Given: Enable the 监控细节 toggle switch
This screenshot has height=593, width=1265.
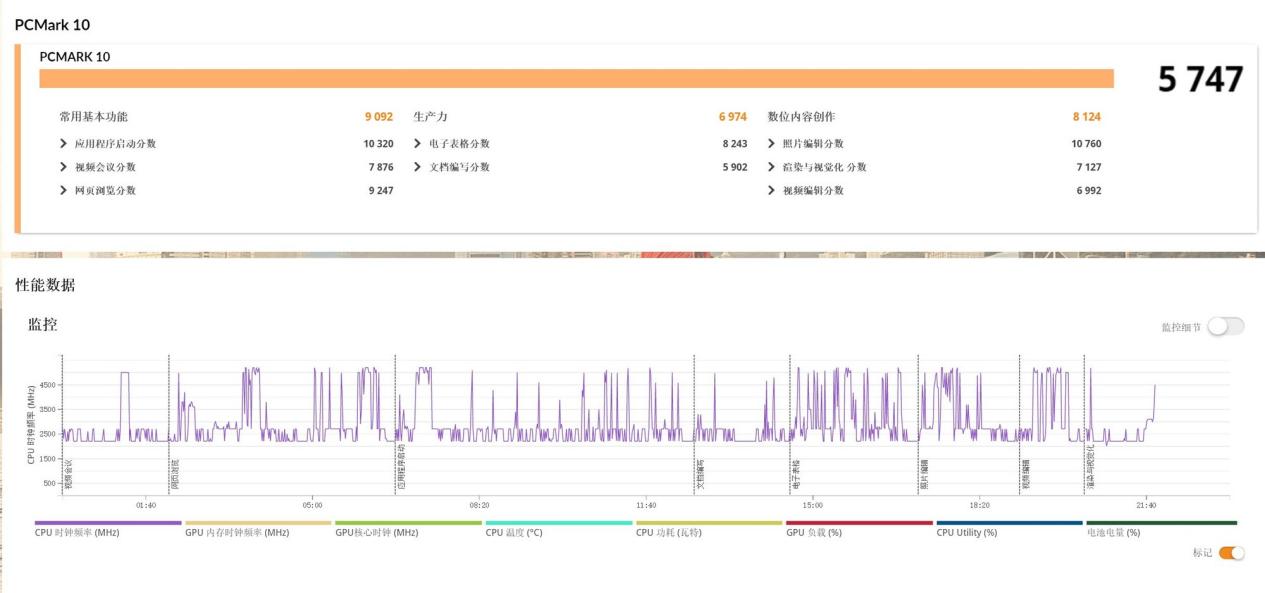Looking at the screenshot, I should coord(1225,327).
